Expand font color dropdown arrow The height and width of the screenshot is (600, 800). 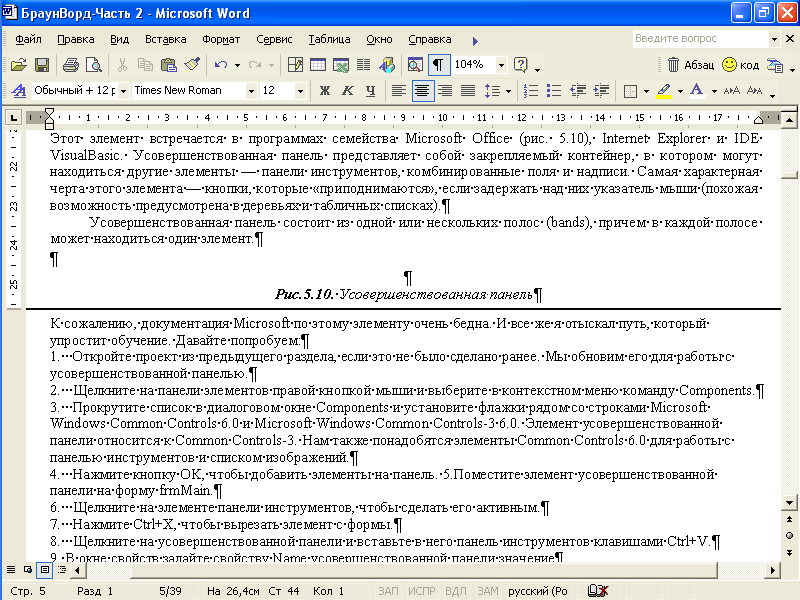(x=714, y=91)
